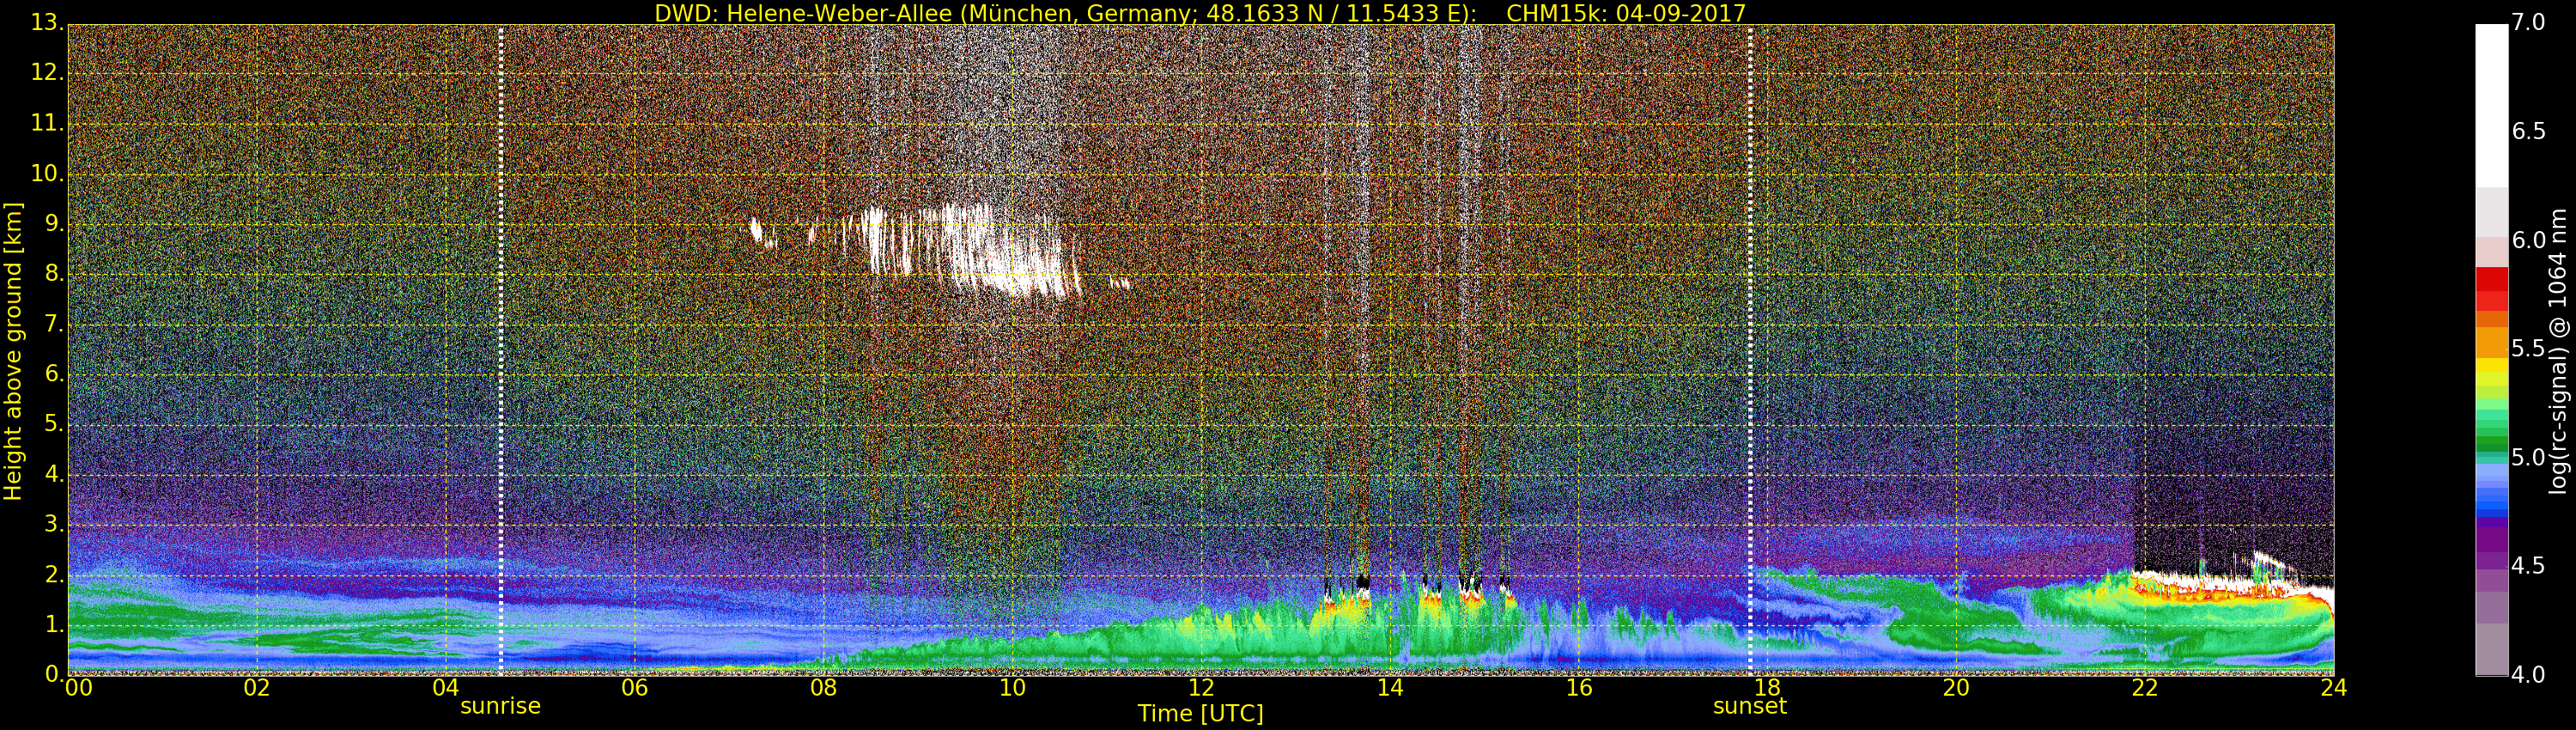This screenshot has width=2576, height=730.
Task: Click the 'Time [UTC]' axis label
Action: pos(1200,714)
